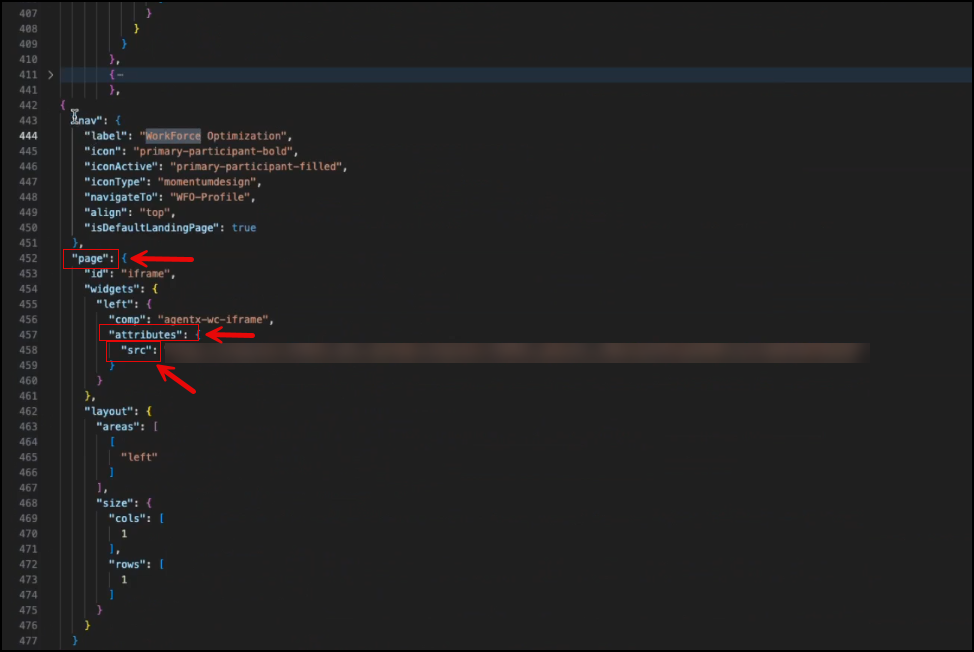Click the "agentx-wc-iframe" comp value
The width and height of the screenshot is (974, 652).
[x=220, y=319]
